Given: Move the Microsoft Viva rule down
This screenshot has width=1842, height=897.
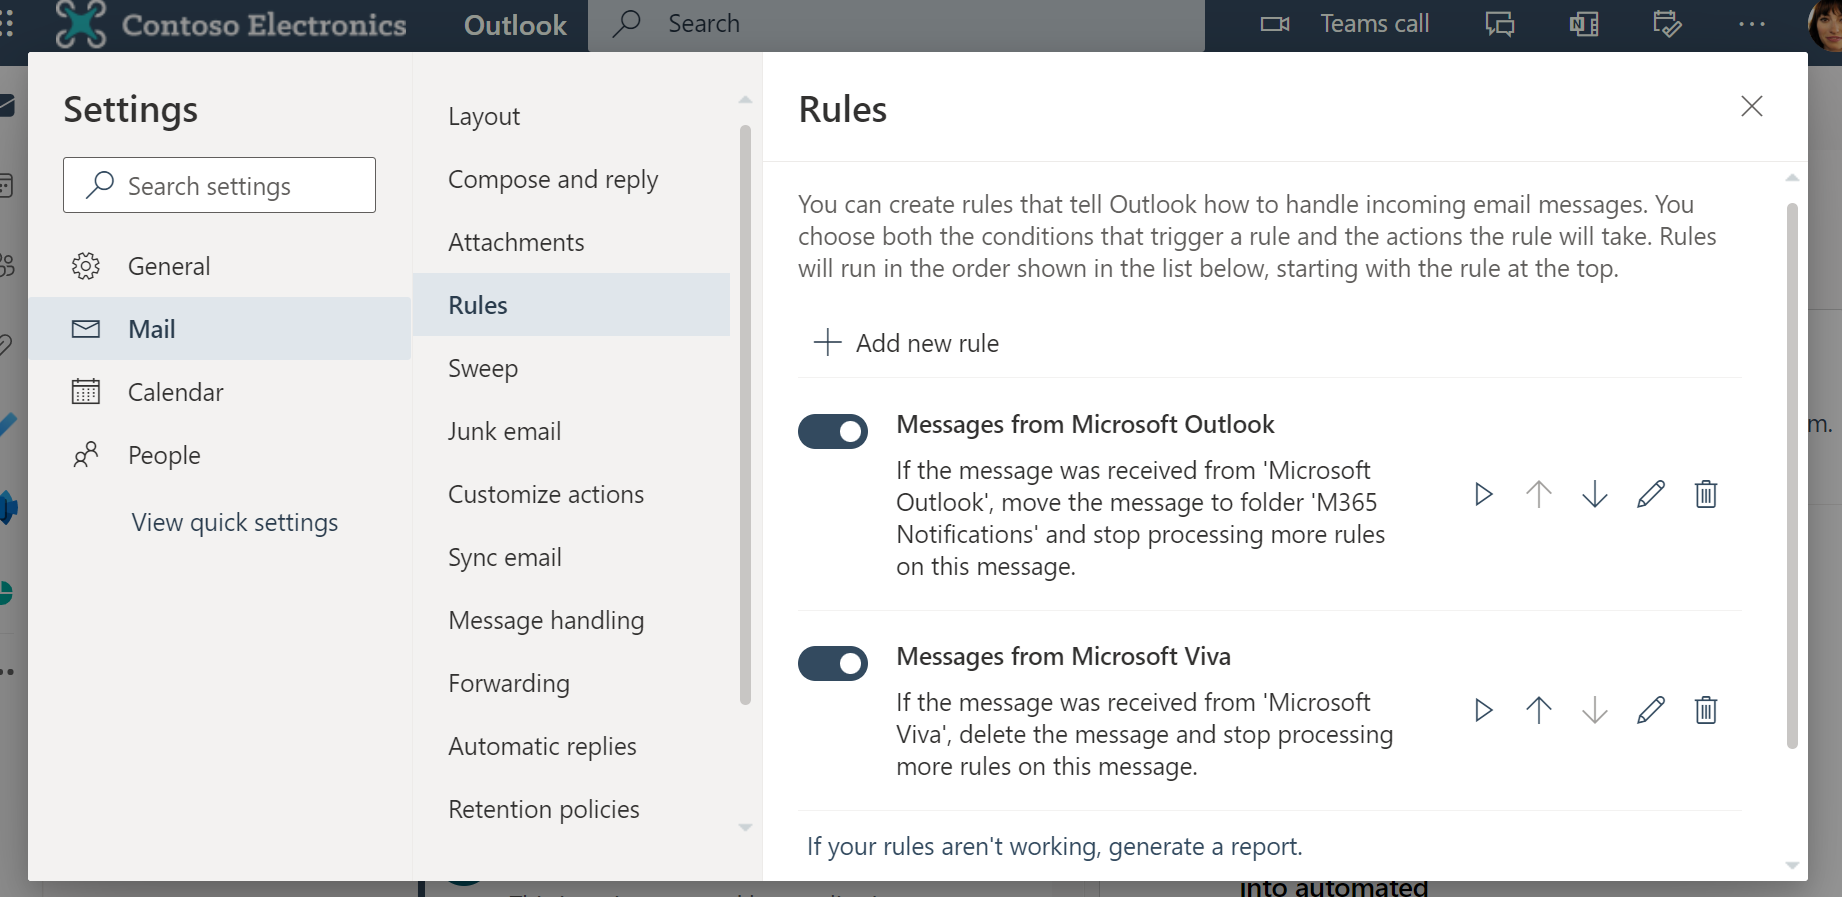Looking at the screenshot, I should [x=1595, y=710].
